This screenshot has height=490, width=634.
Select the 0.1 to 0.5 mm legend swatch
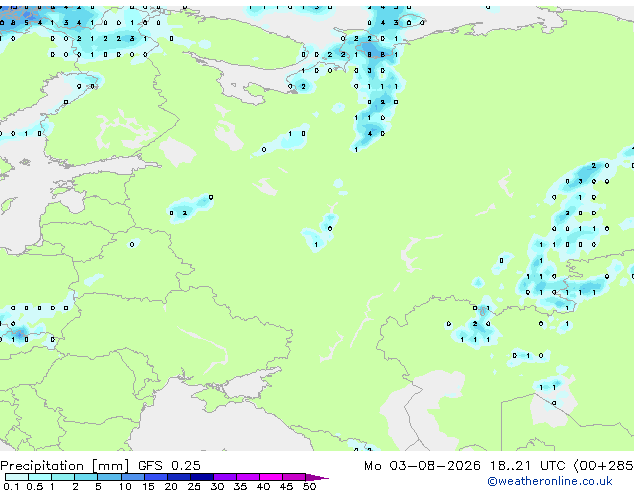(17, 477)
